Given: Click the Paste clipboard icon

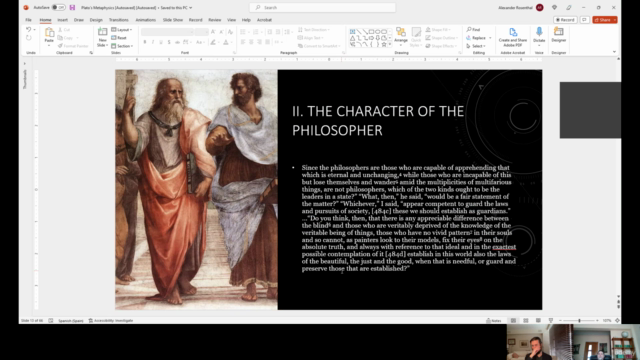Looking at the screenshot, I should click(x=49, y=33).
